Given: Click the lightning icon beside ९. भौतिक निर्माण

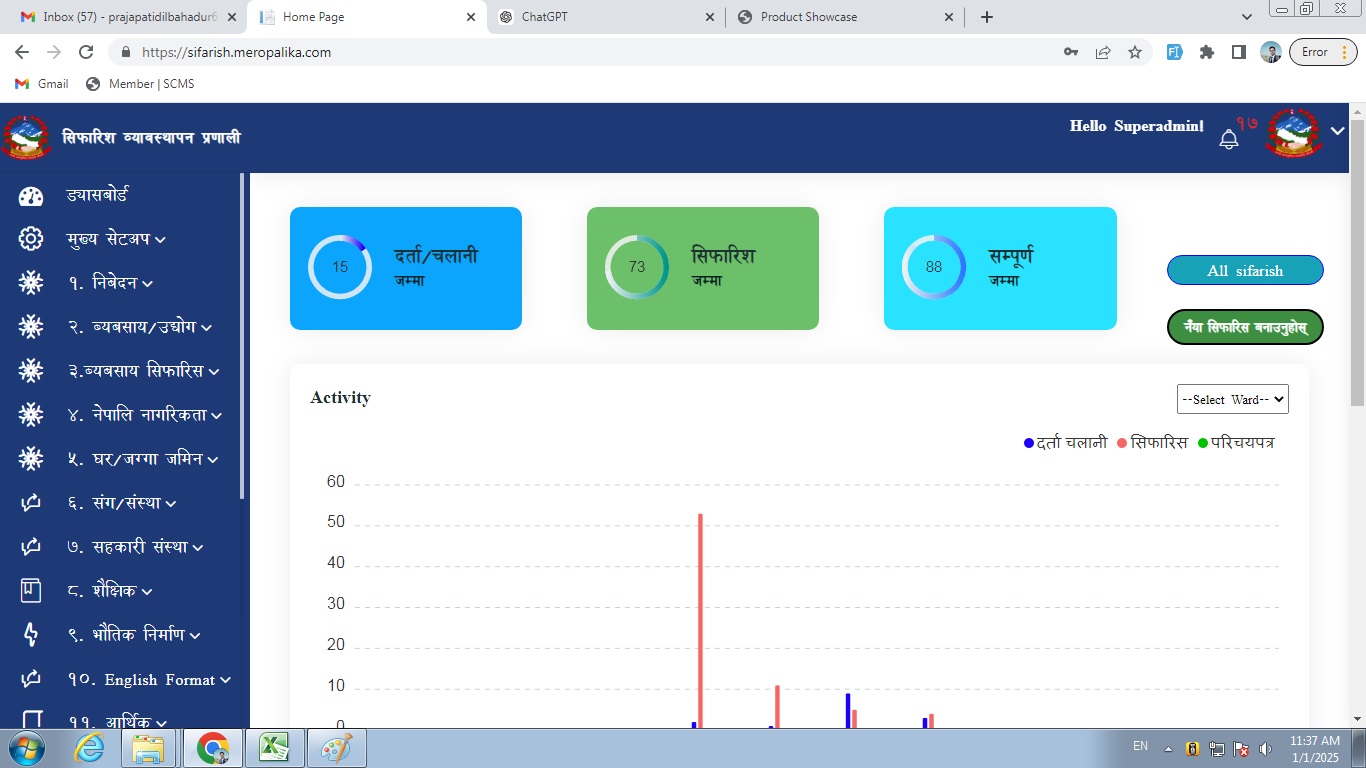Looking at the screenshot, I should point(31,635).
